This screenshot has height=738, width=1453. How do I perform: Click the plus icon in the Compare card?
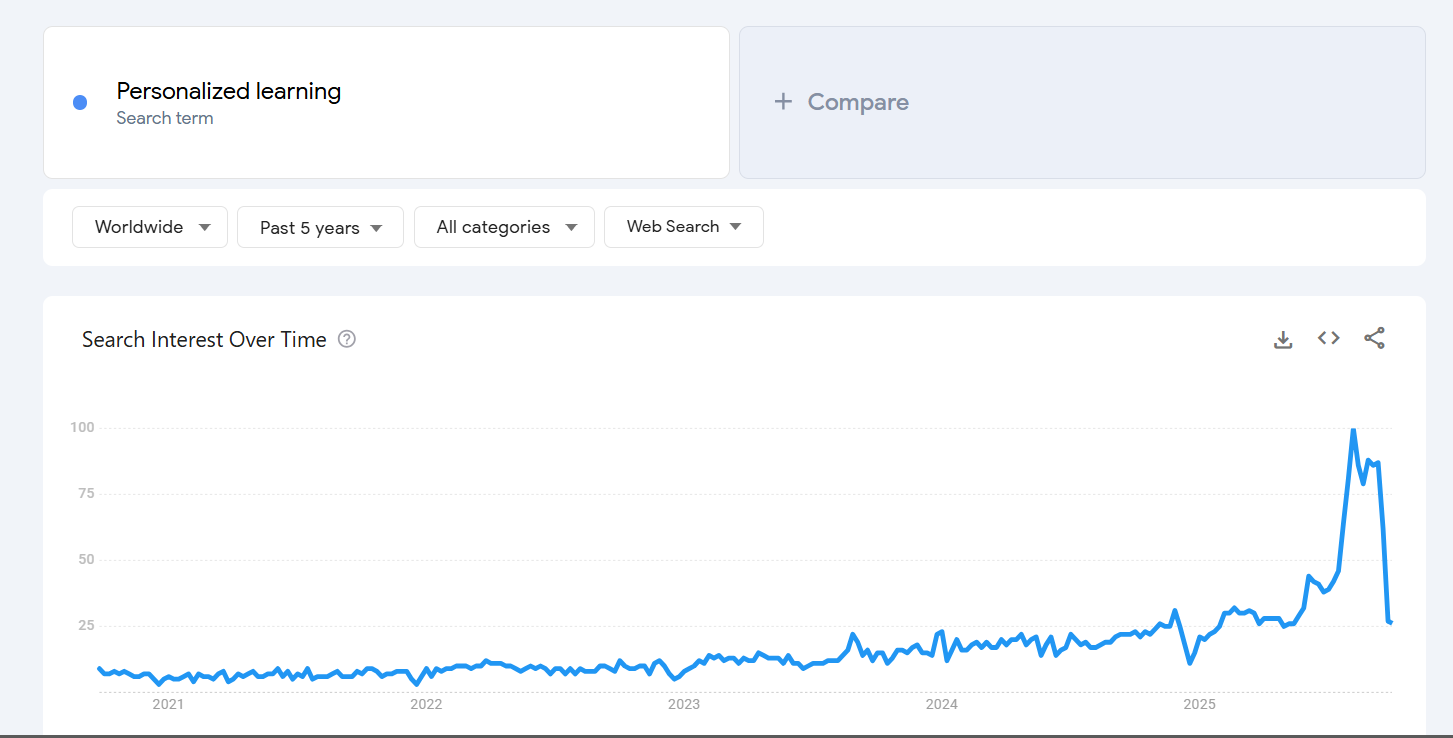click(783, 102)
